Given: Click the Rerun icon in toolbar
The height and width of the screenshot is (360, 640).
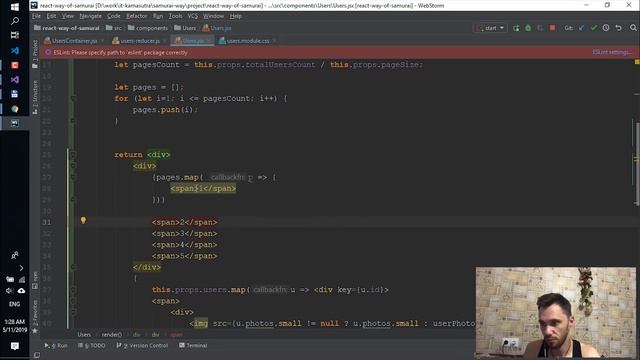Looking at the screenshot, I should tap(516, 28).
